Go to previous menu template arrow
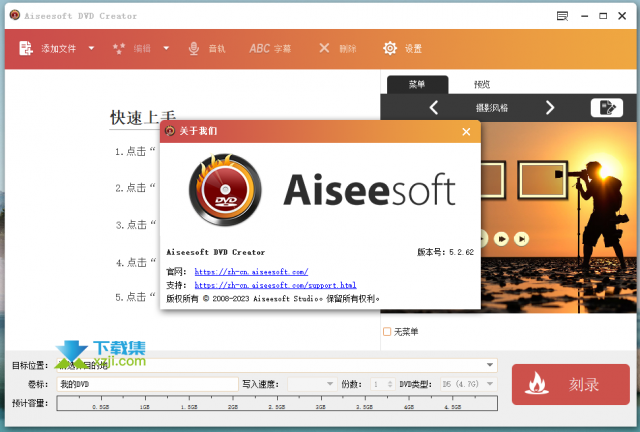 434,108
